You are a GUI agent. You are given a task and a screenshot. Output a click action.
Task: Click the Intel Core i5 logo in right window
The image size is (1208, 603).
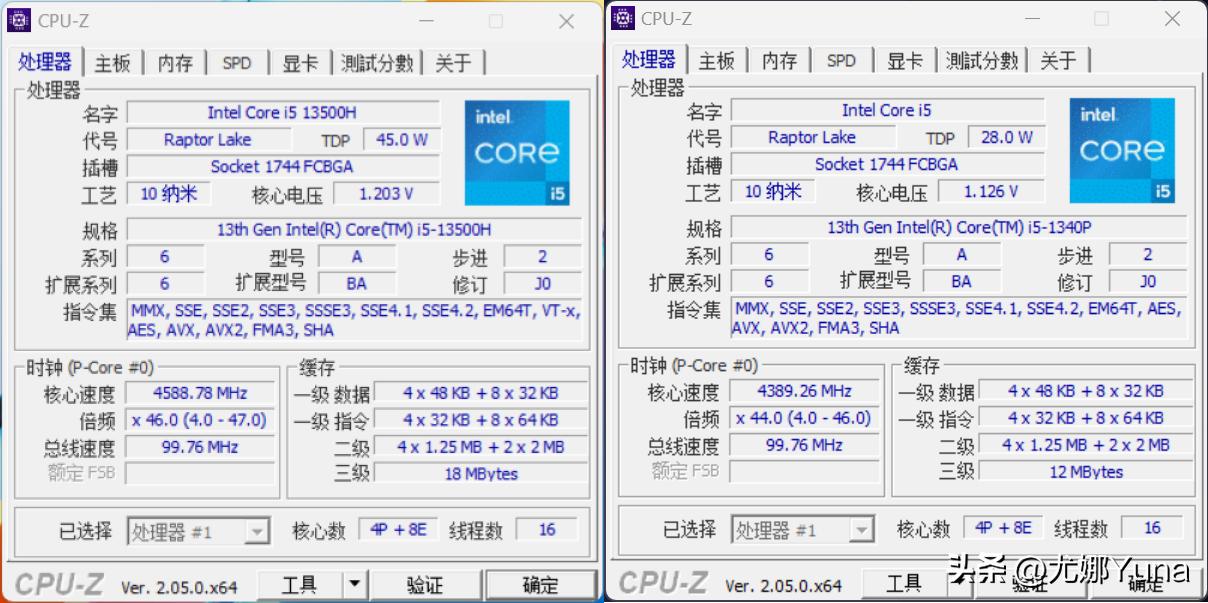(x=1121, y=151)
